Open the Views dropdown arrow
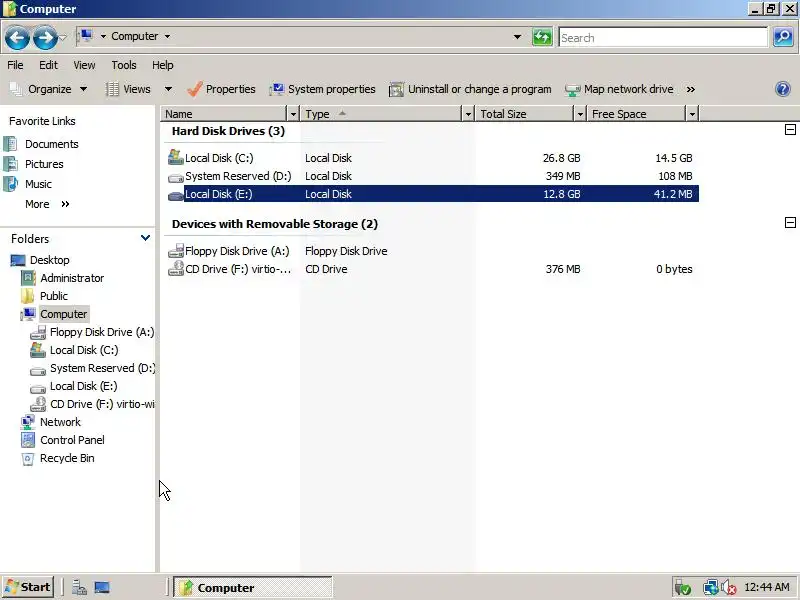This screenshot has width=800, height=600. point(168,89)
